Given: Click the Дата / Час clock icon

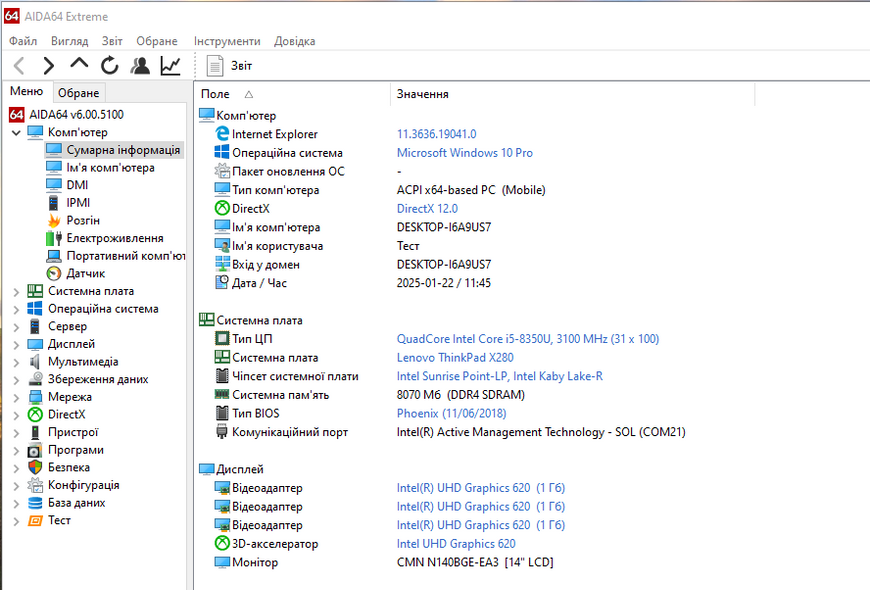Looking at the screenshot, I should click(222, 283).
